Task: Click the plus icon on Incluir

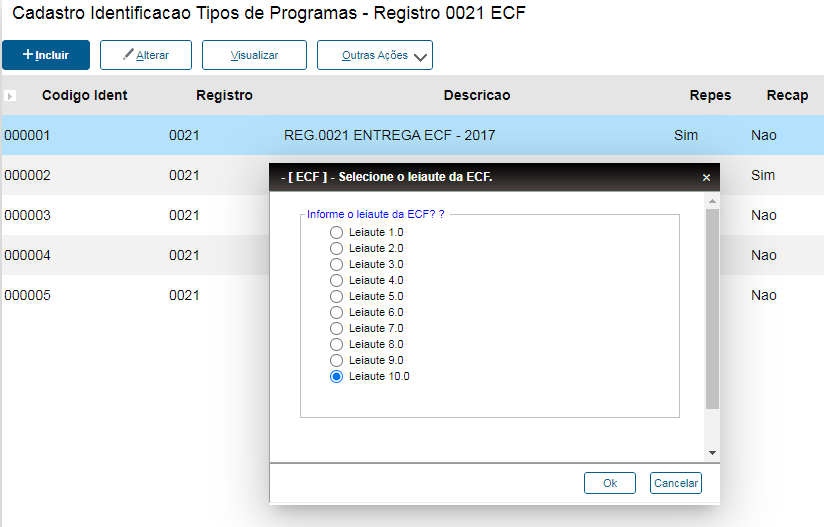Action: pyautogui.click(x=28, y=54)
